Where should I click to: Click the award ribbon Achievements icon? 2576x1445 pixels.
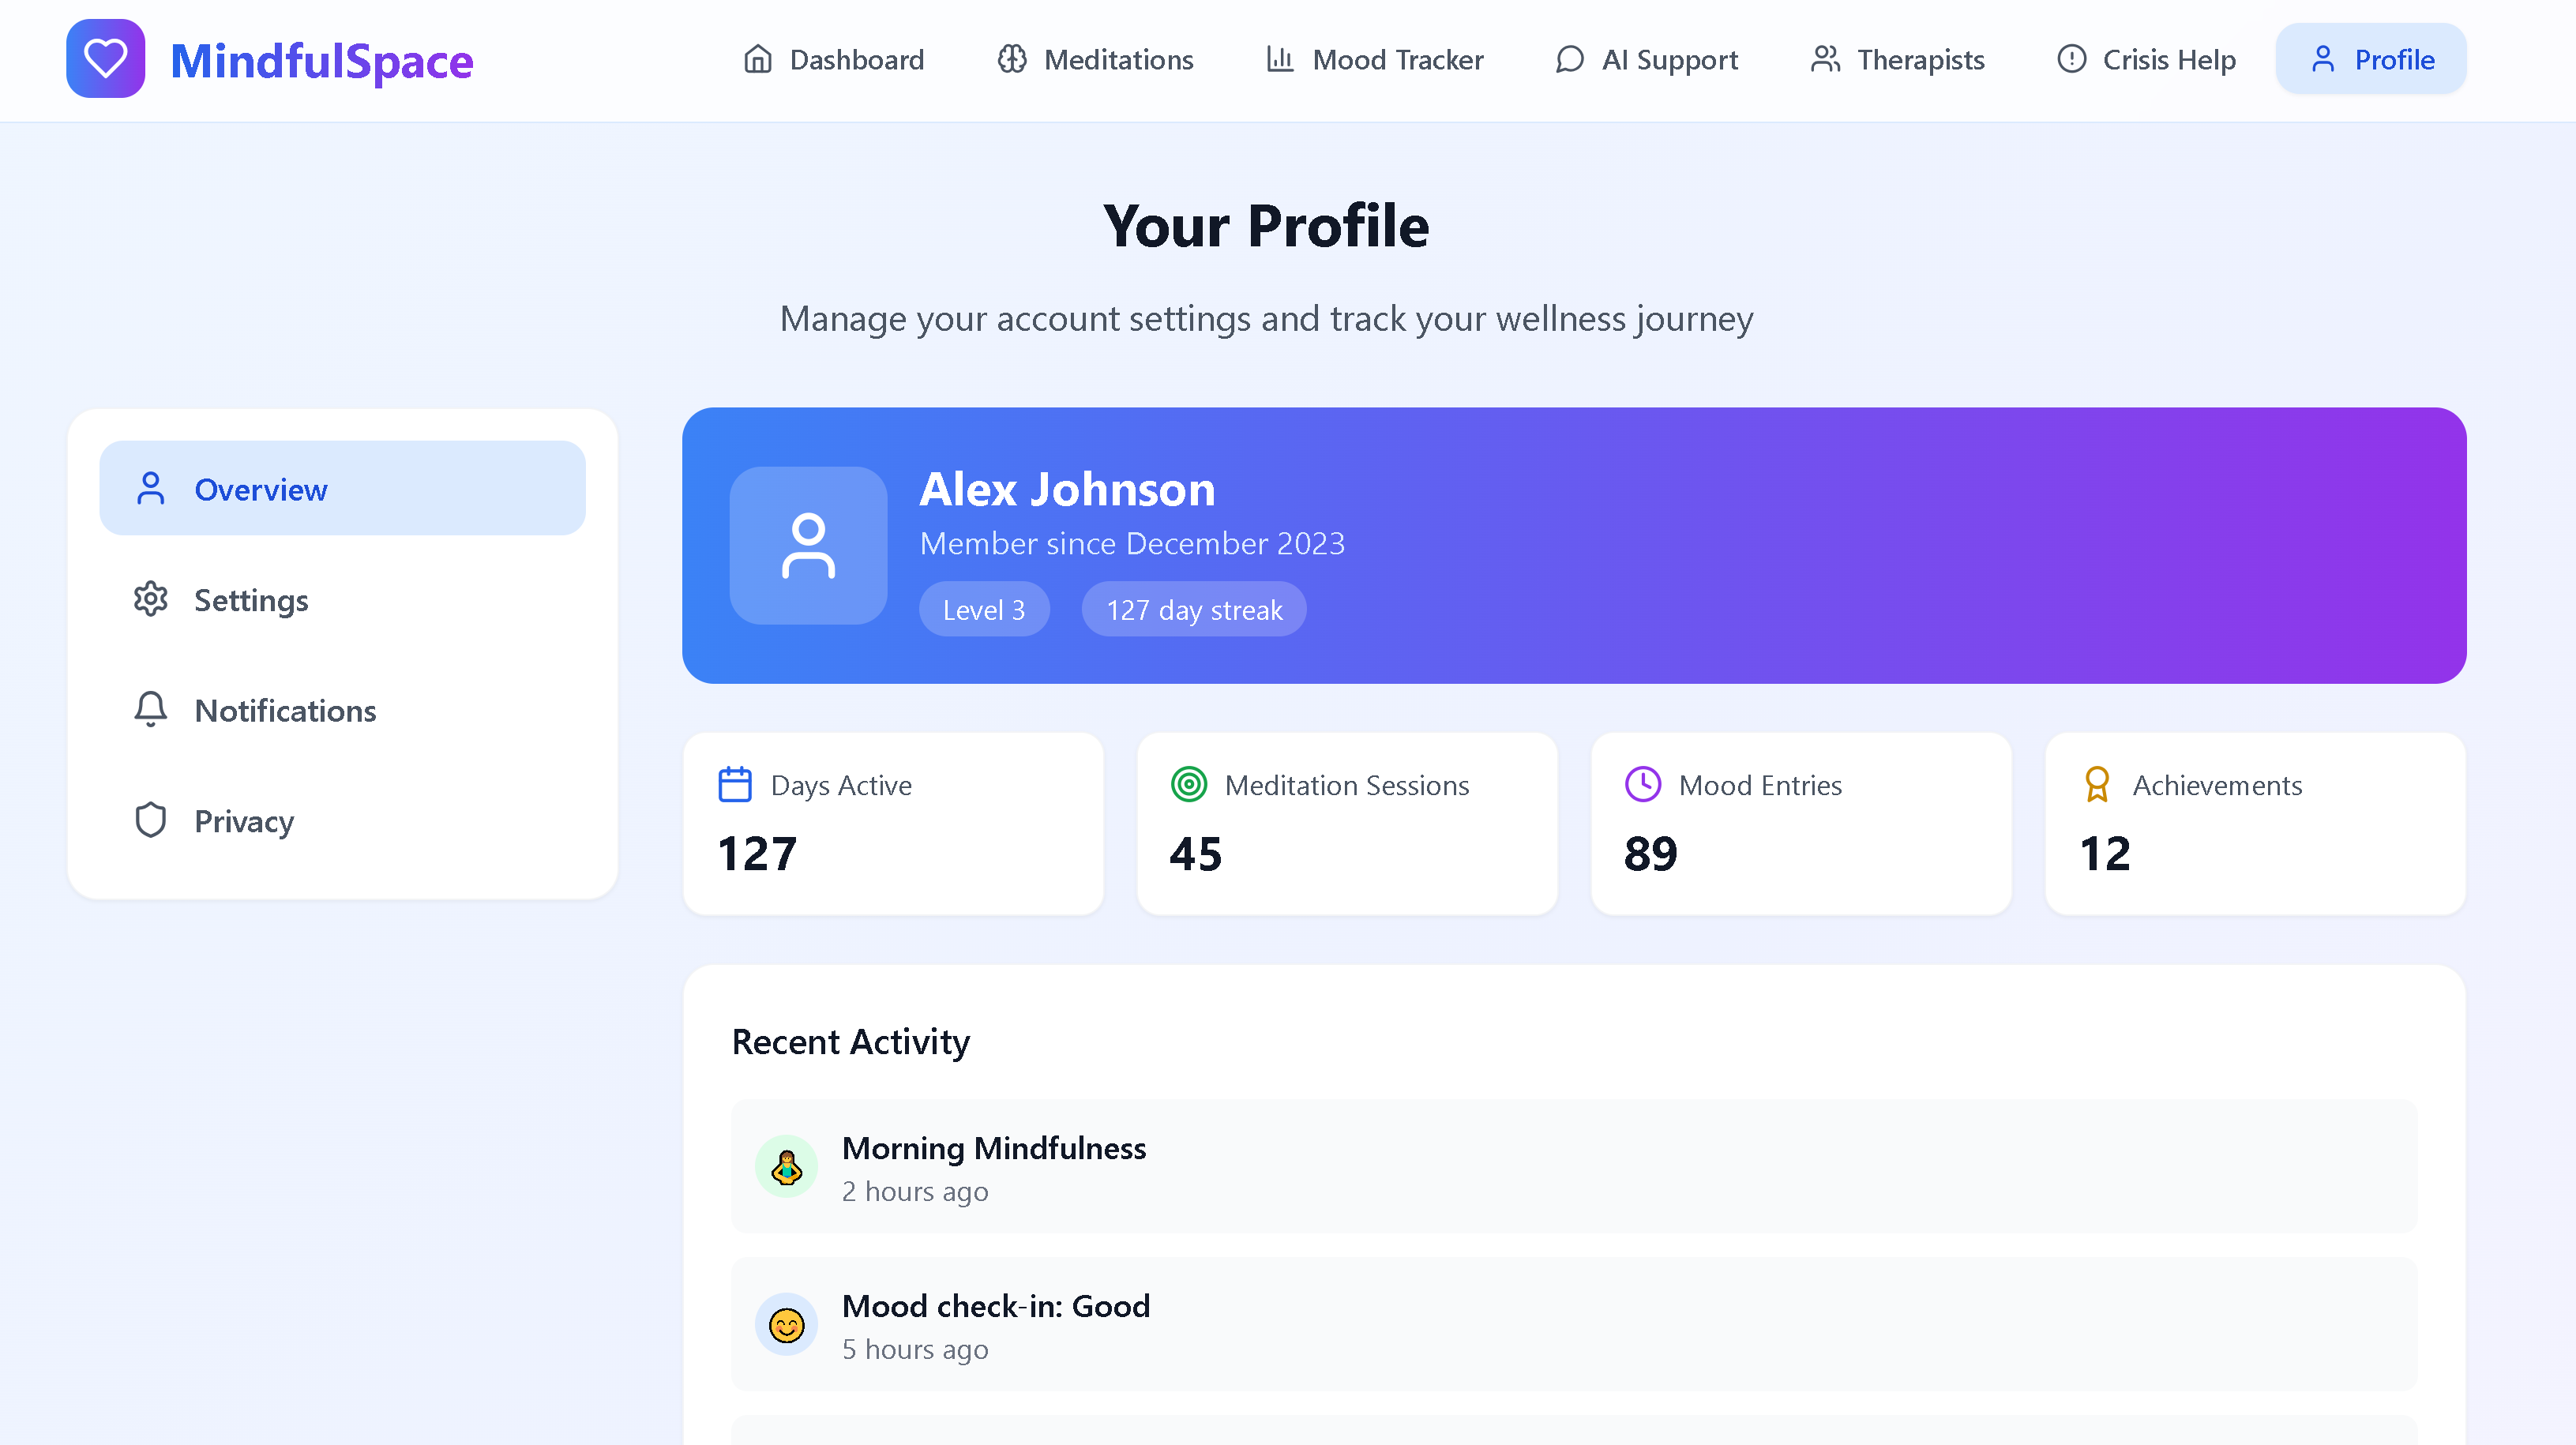2097,785
